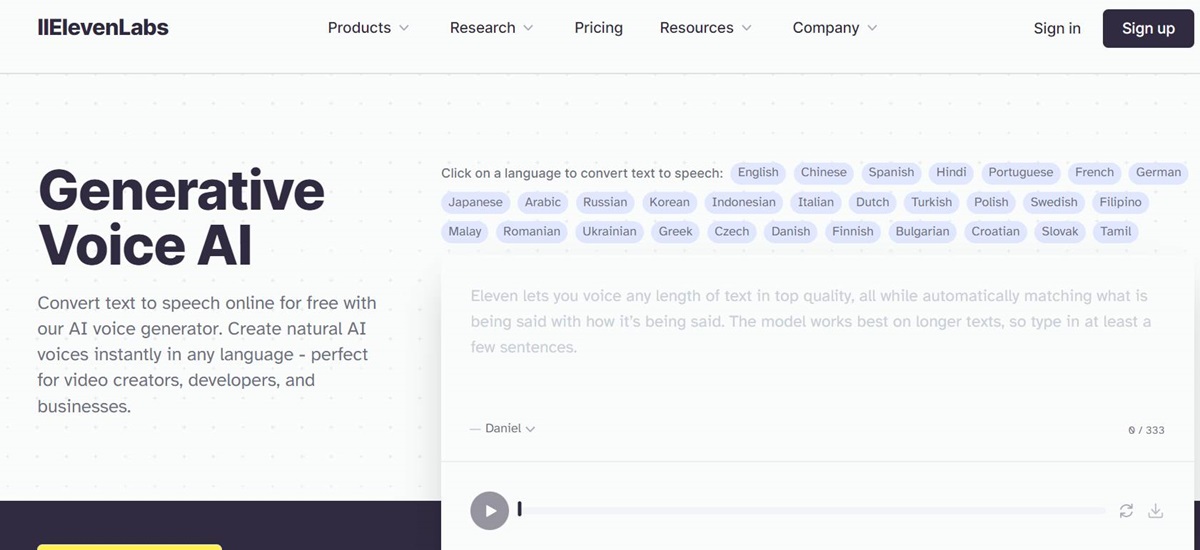The width and height of the screenshot is (1200, 550).
Task: Open the Products dropdown menu
Action: [368, 28]
